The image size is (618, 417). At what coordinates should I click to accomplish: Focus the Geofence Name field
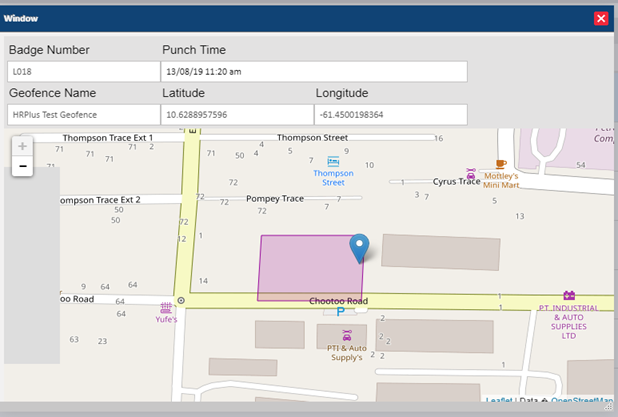click(x=84, y=115)
